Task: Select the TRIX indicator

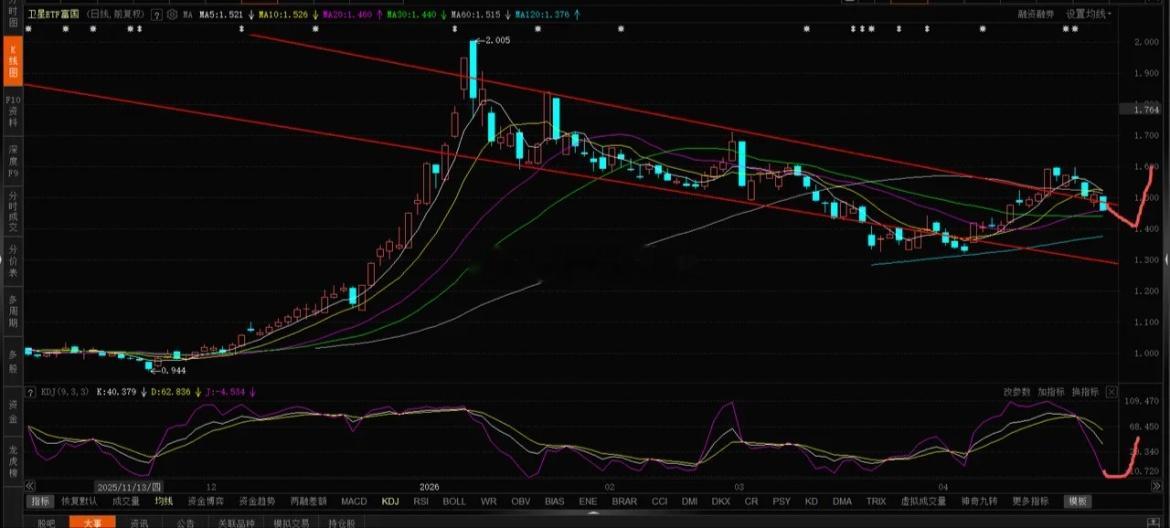Action: click(876, 501)
